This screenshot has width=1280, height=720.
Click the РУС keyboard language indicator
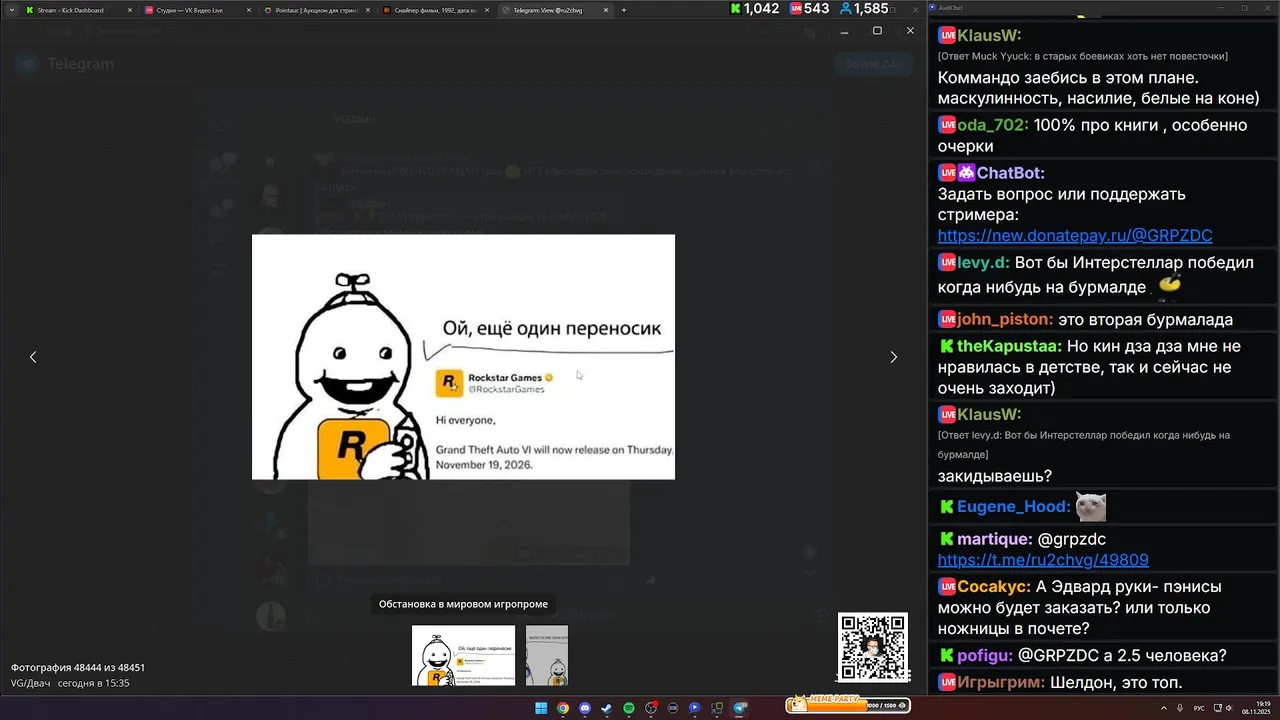(1200, 708)
